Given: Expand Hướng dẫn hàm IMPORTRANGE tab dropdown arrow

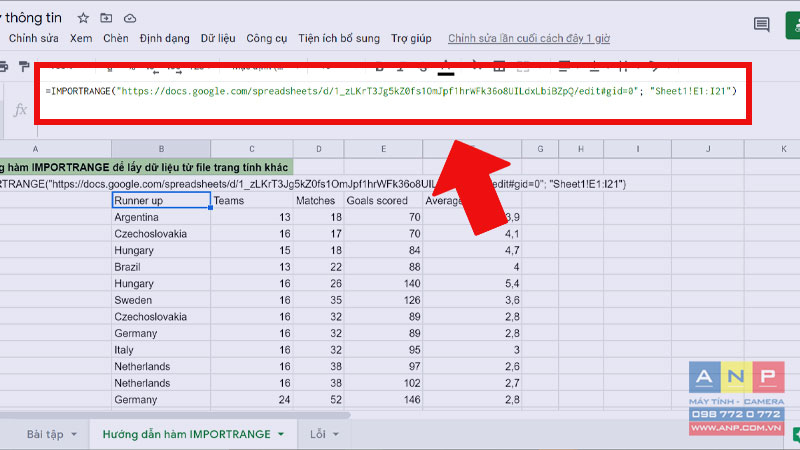Looking at the screenshot, I should pos(281,434).
